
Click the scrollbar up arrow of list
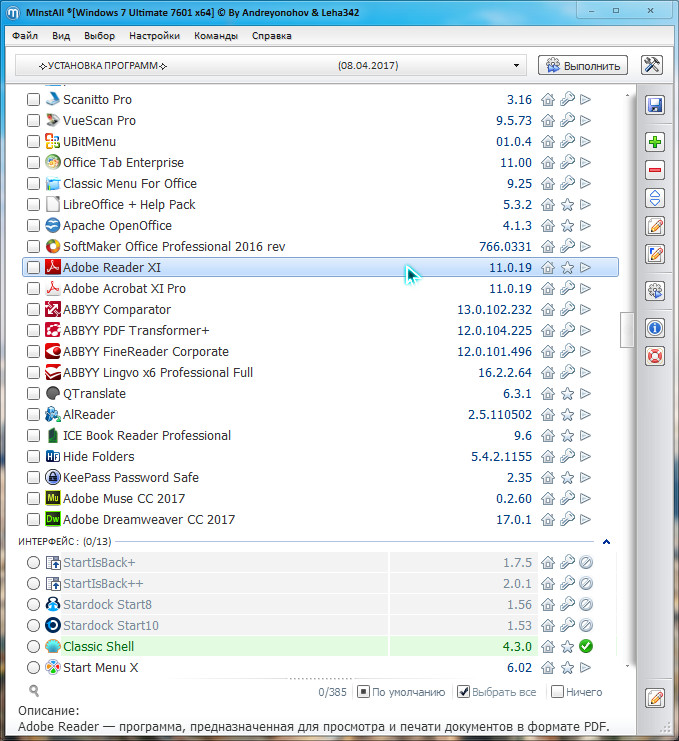[x=627, y=95]
